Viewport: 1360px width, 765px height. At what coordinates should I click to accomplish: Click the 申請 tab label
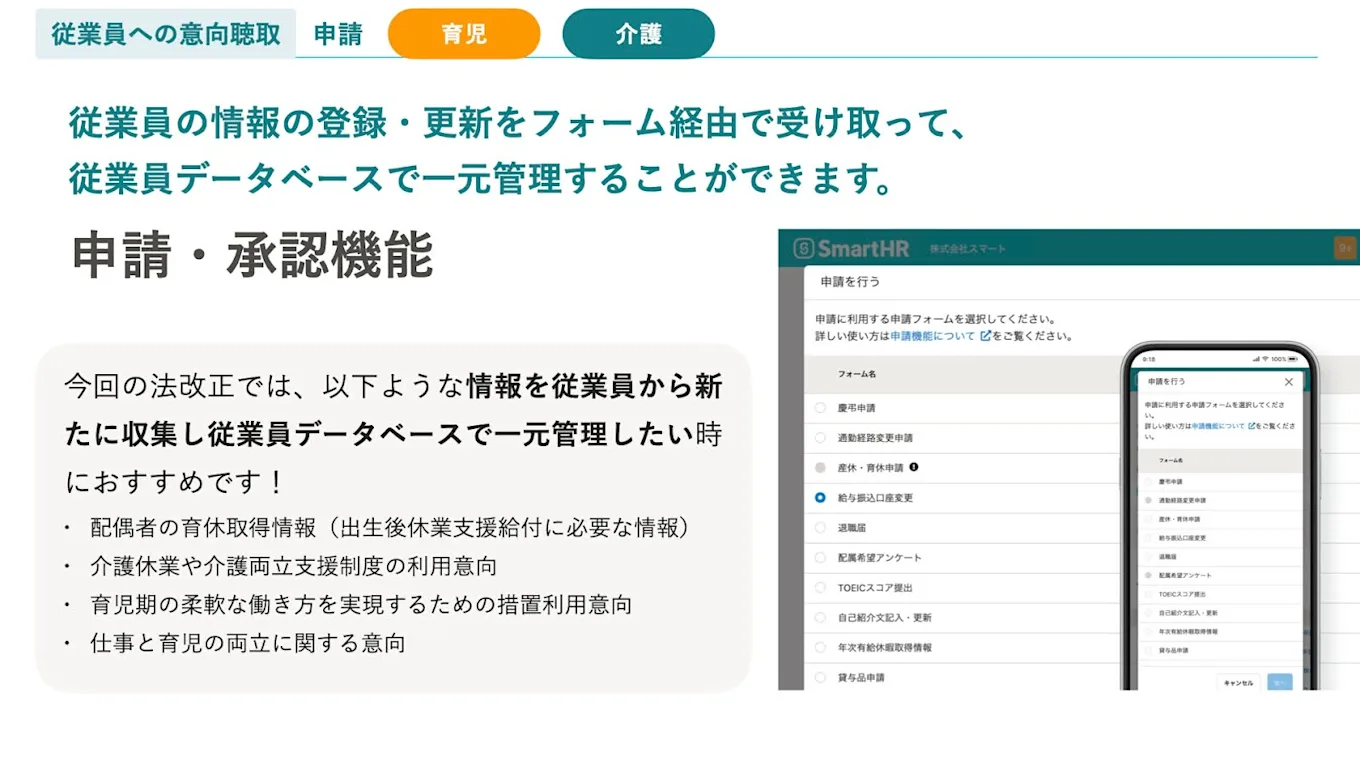point(338,34)
